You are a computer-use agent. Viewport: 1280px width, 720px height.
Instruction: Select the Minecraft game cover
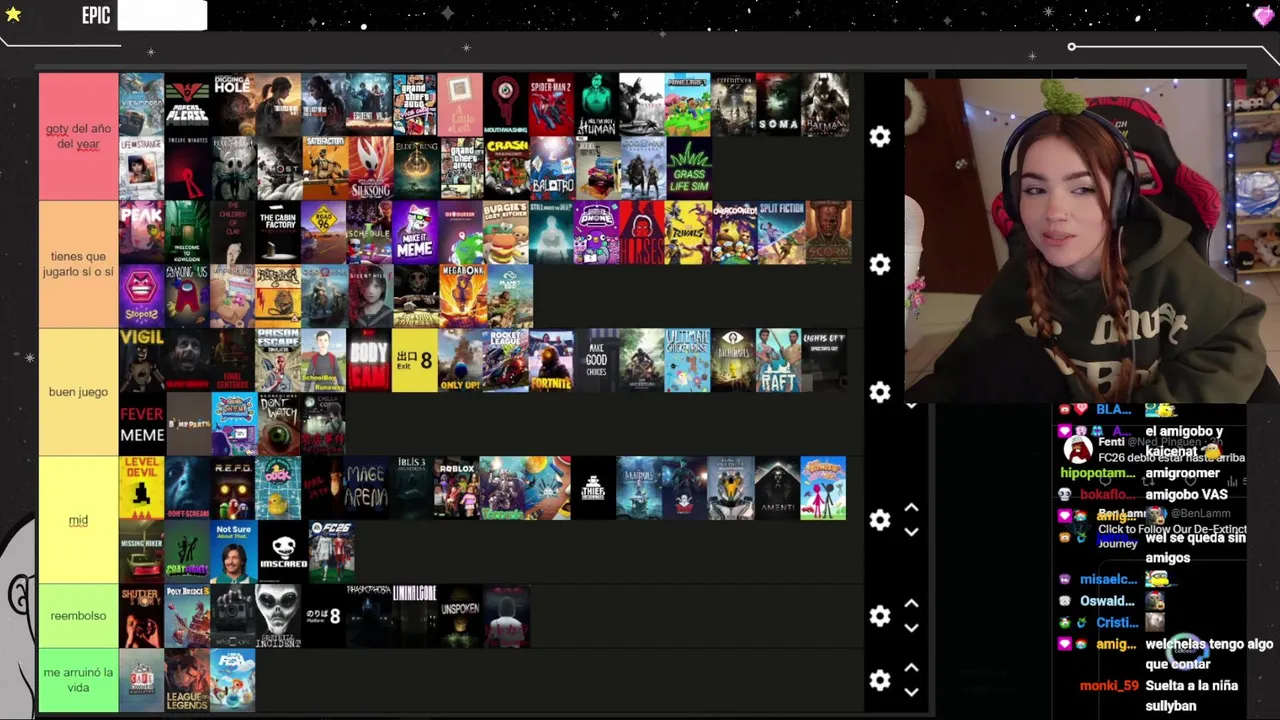(688, 104)
